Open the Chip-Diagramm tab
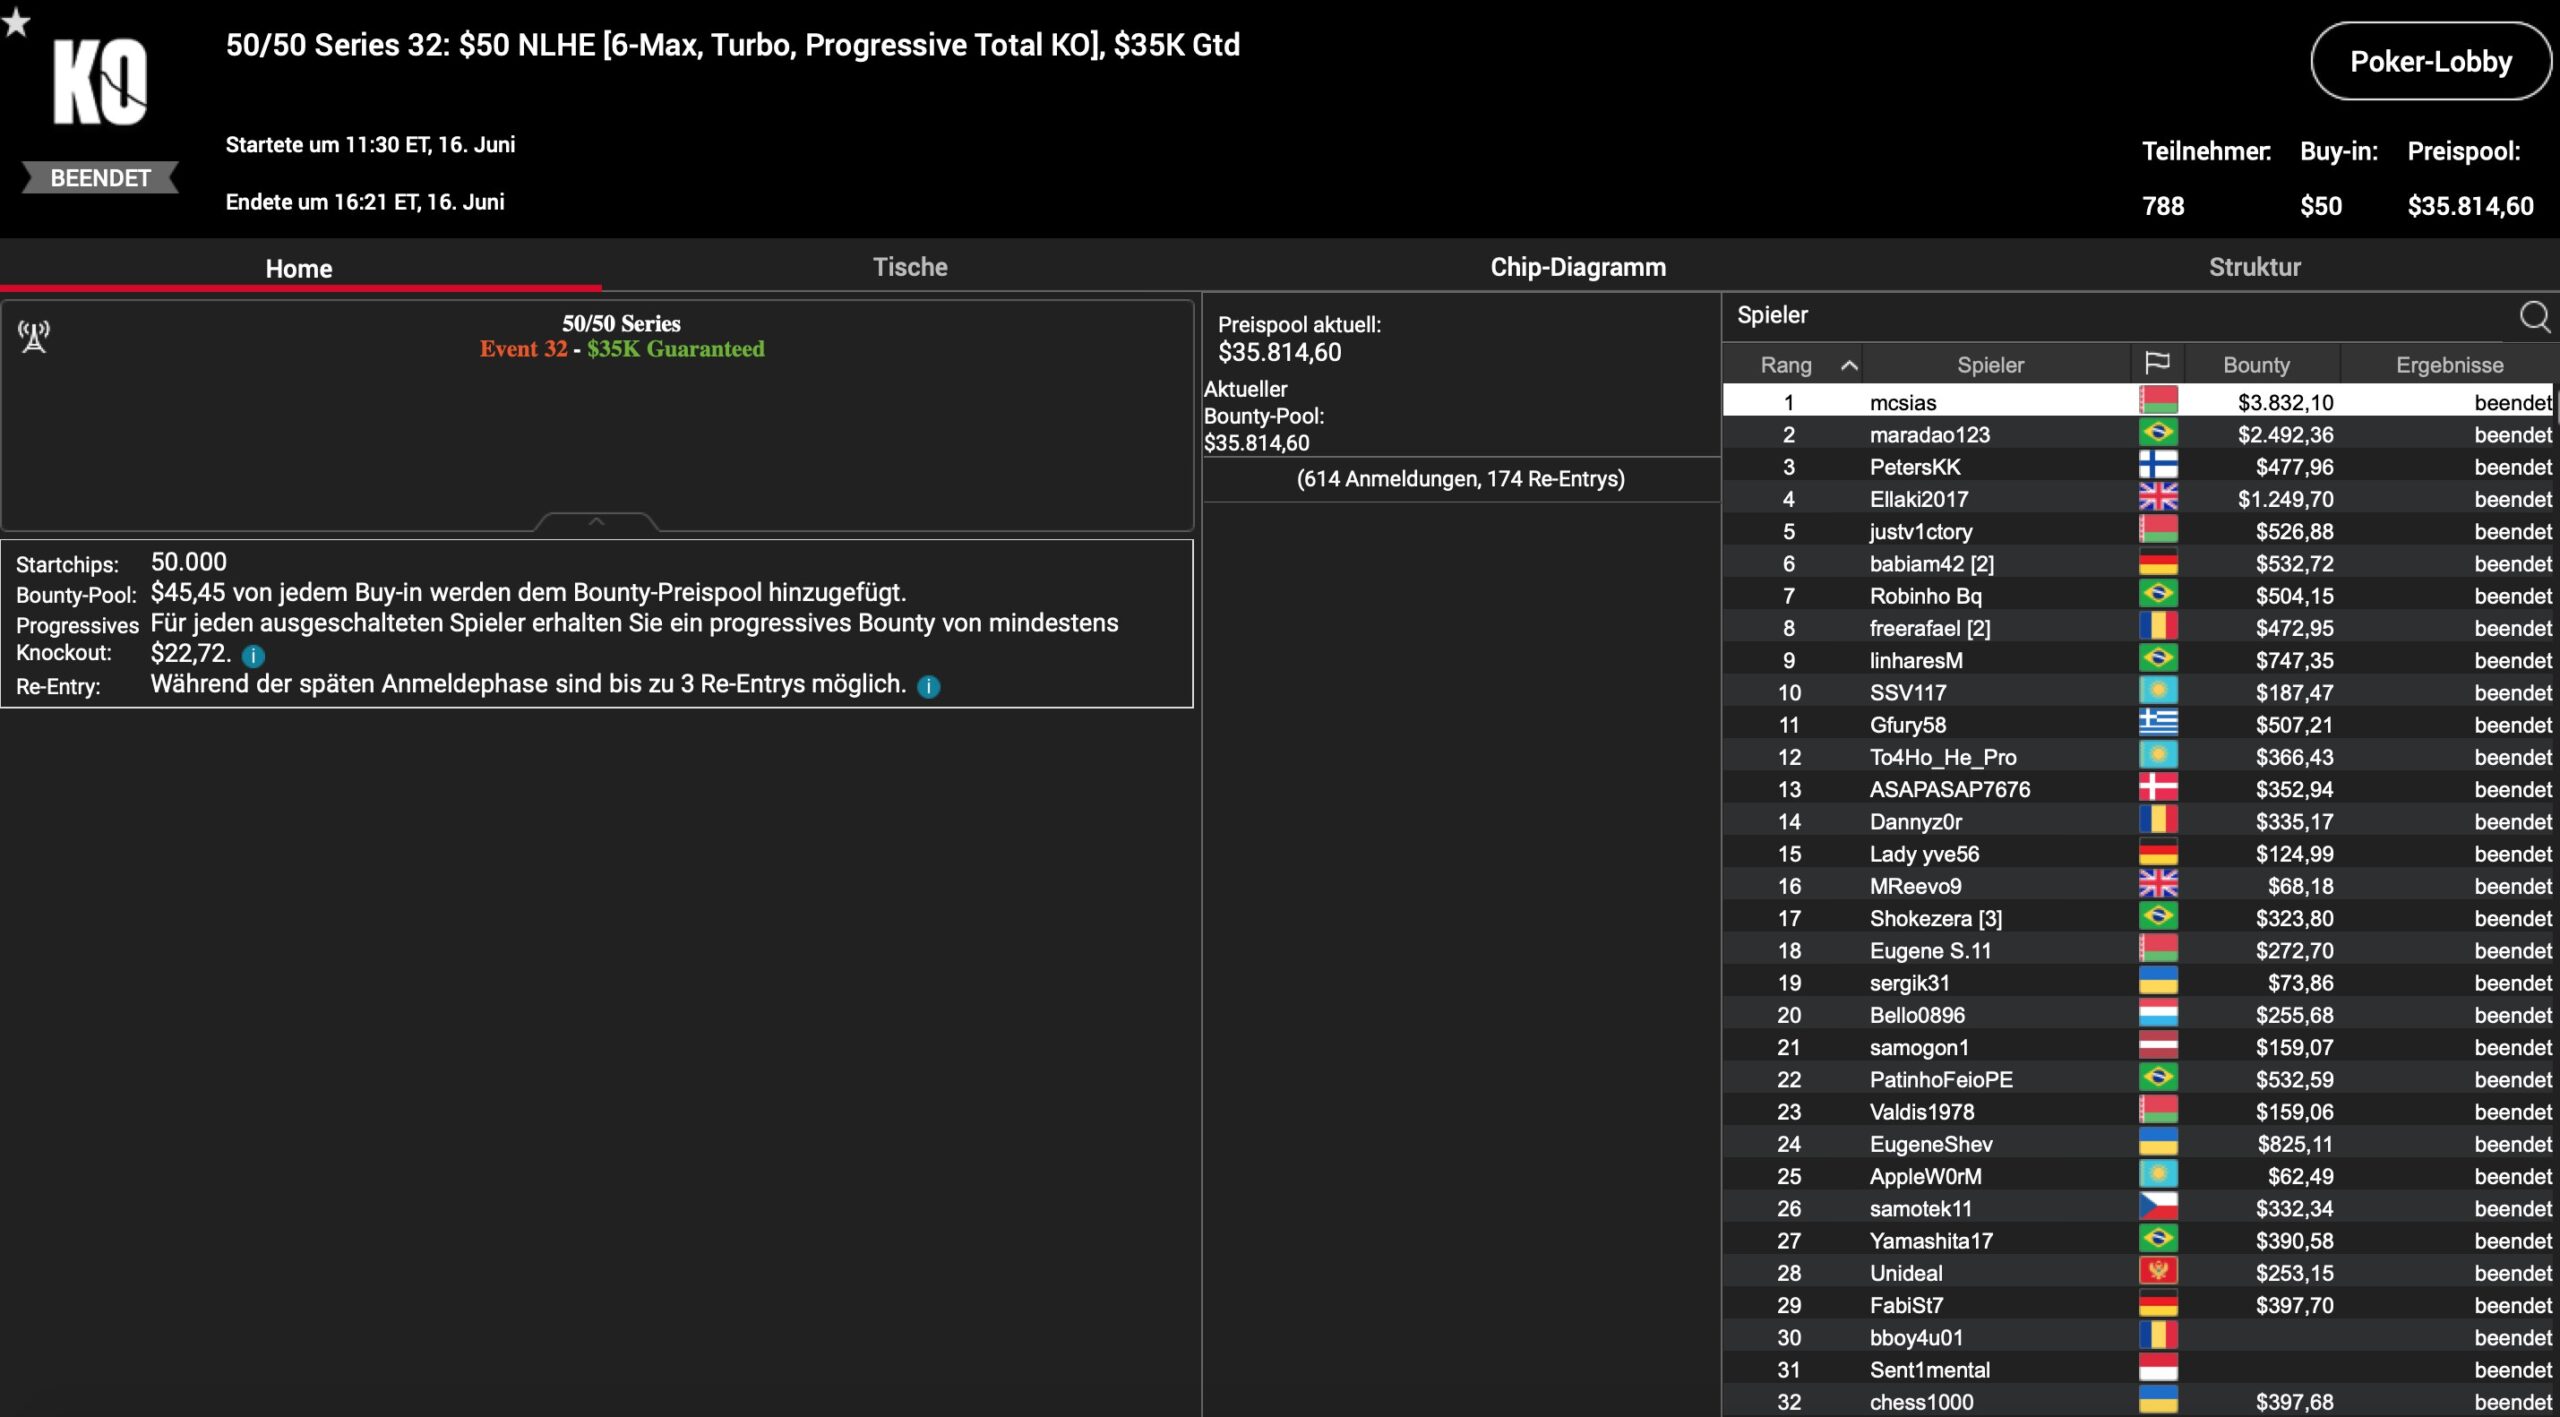Screen dimensions: 2560x1417 pyautogui.click(x=1577, y=267)
